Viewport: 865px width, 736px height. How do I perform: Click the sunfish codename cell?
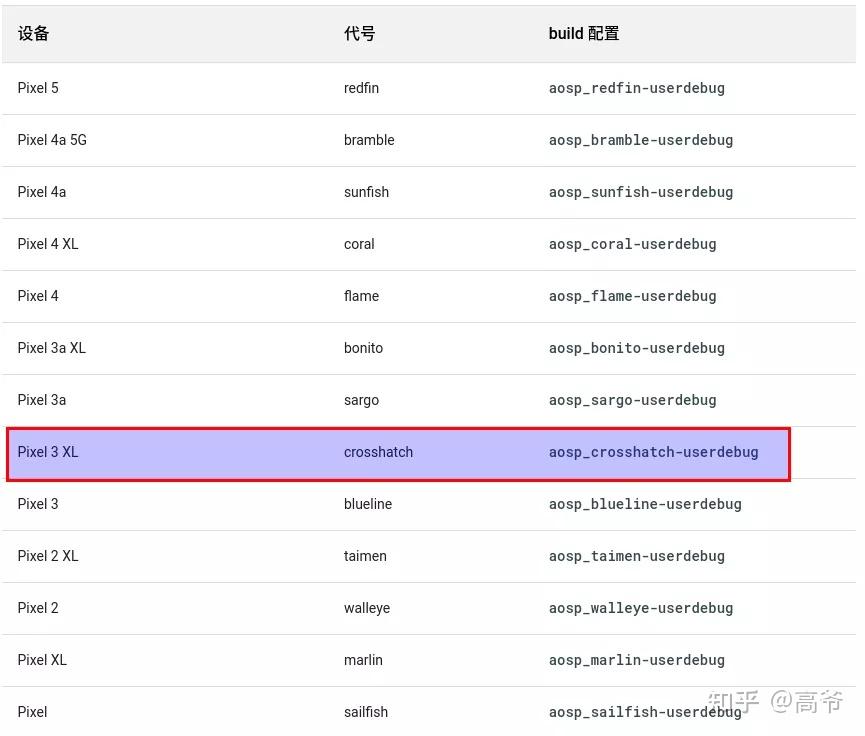pyautogui.click(x=366, y=192)
